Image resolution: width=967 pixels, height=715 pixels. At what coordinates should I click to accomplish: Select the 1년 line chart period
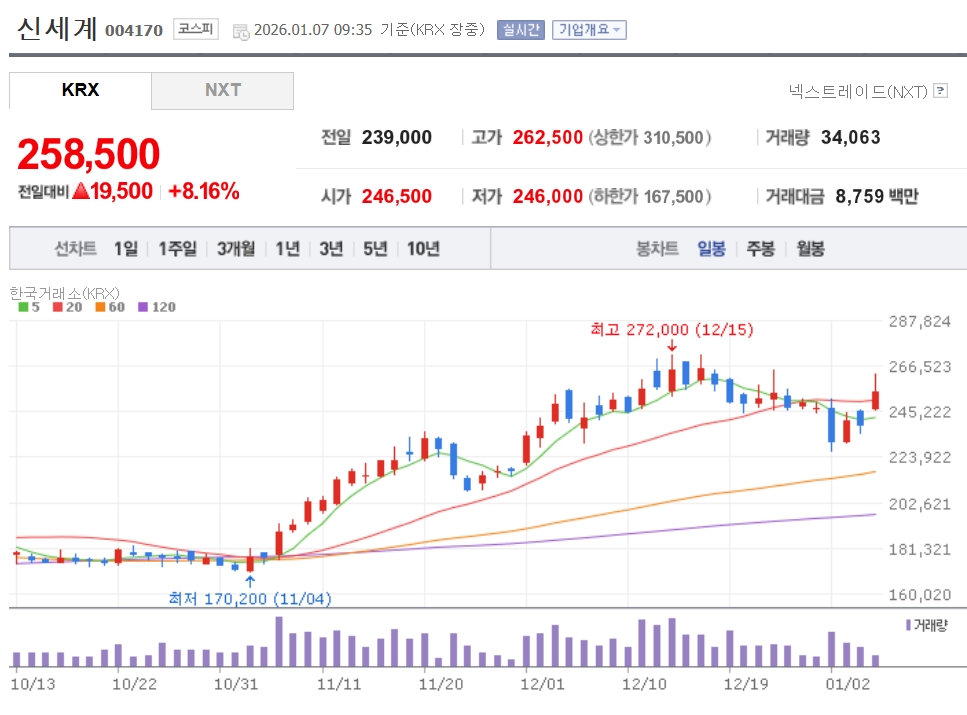[x=287, y=249]
